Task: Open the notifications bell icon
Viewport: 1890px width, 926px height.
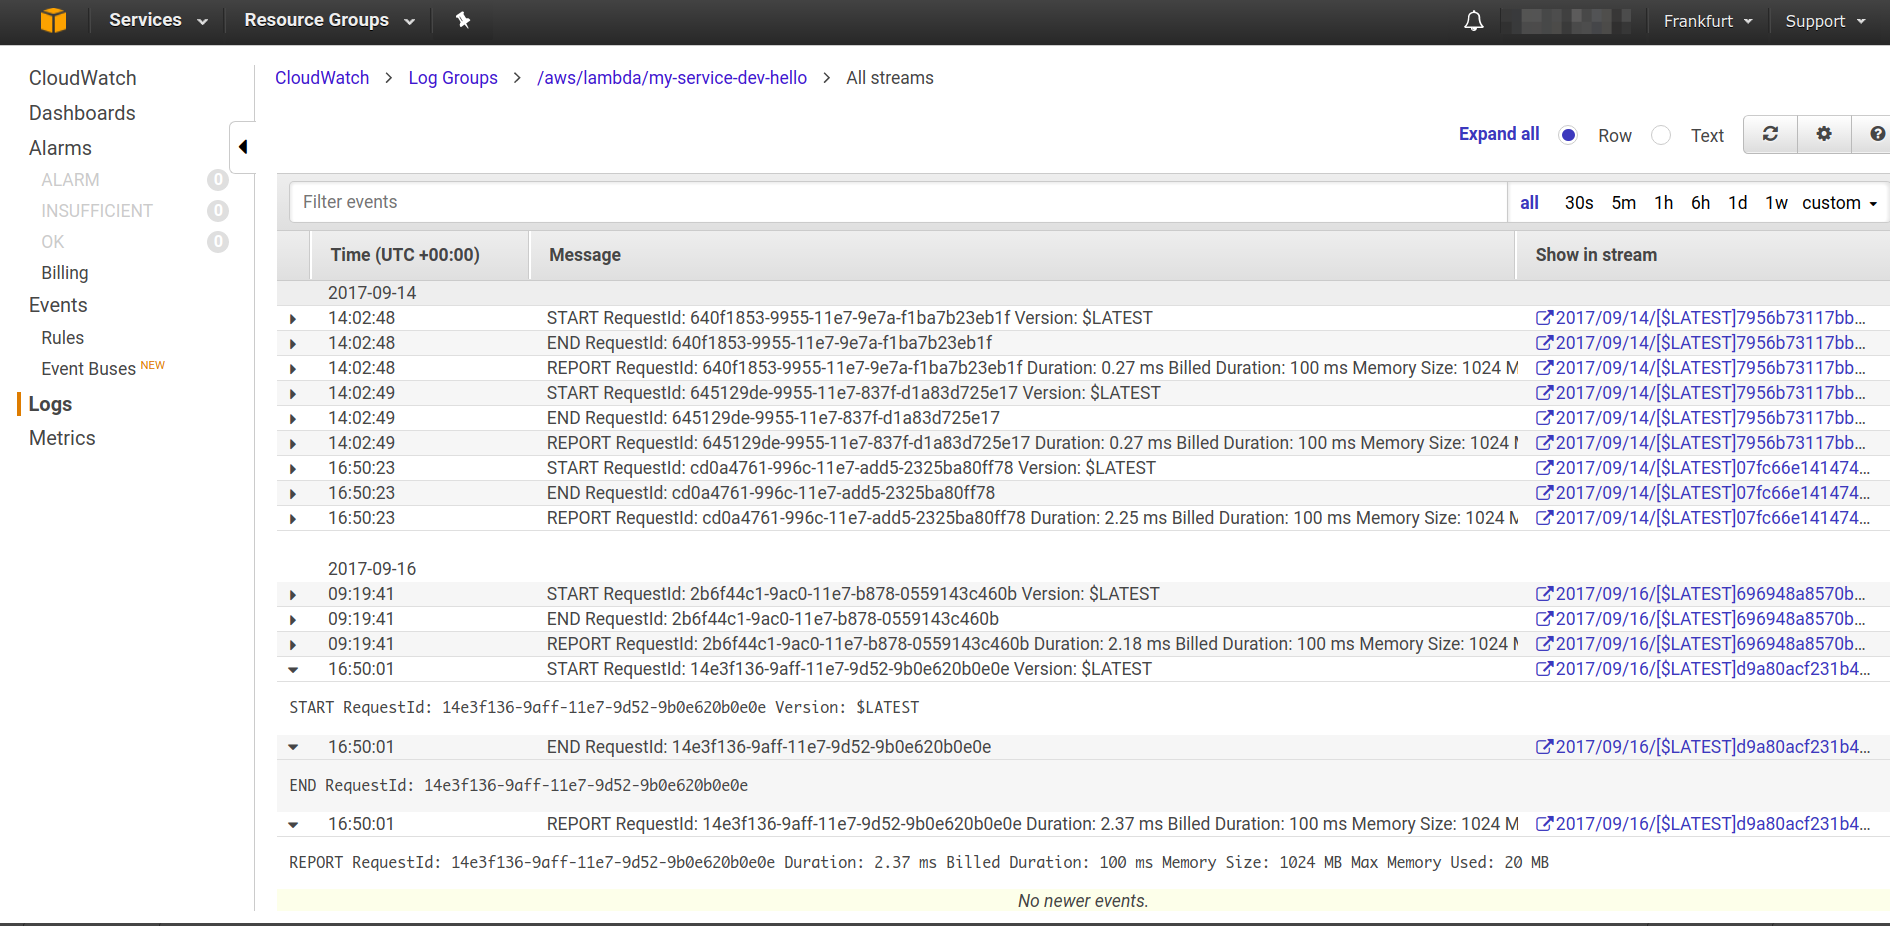Action: [1474, 21]
